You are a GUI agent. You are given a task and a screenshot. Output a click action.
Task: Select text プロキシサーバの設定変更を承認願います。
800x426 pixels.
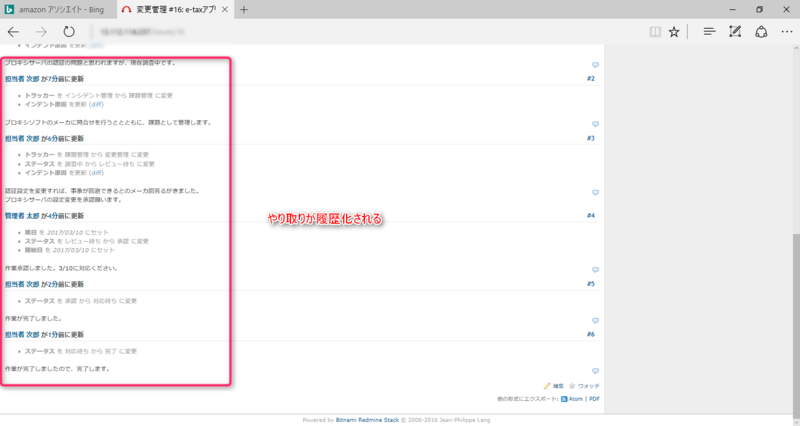tap(63, 199)
